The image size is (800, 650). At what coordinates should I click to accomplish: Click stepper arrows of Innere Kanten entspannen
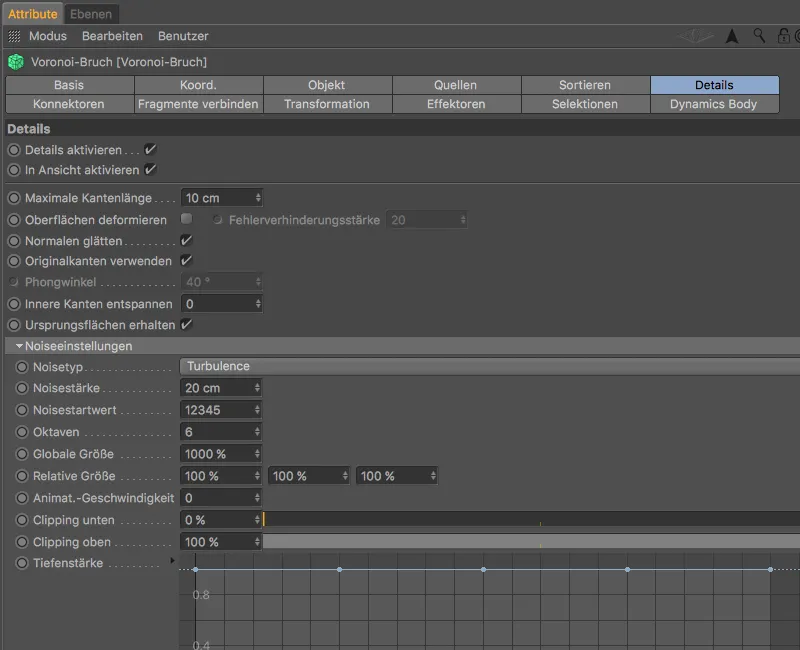point(258,304)
